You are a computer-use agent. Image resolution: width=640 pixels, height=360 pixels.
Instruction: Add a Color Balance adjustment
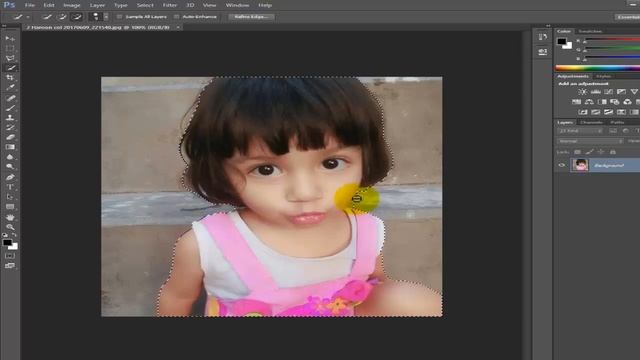pos(589,102)
